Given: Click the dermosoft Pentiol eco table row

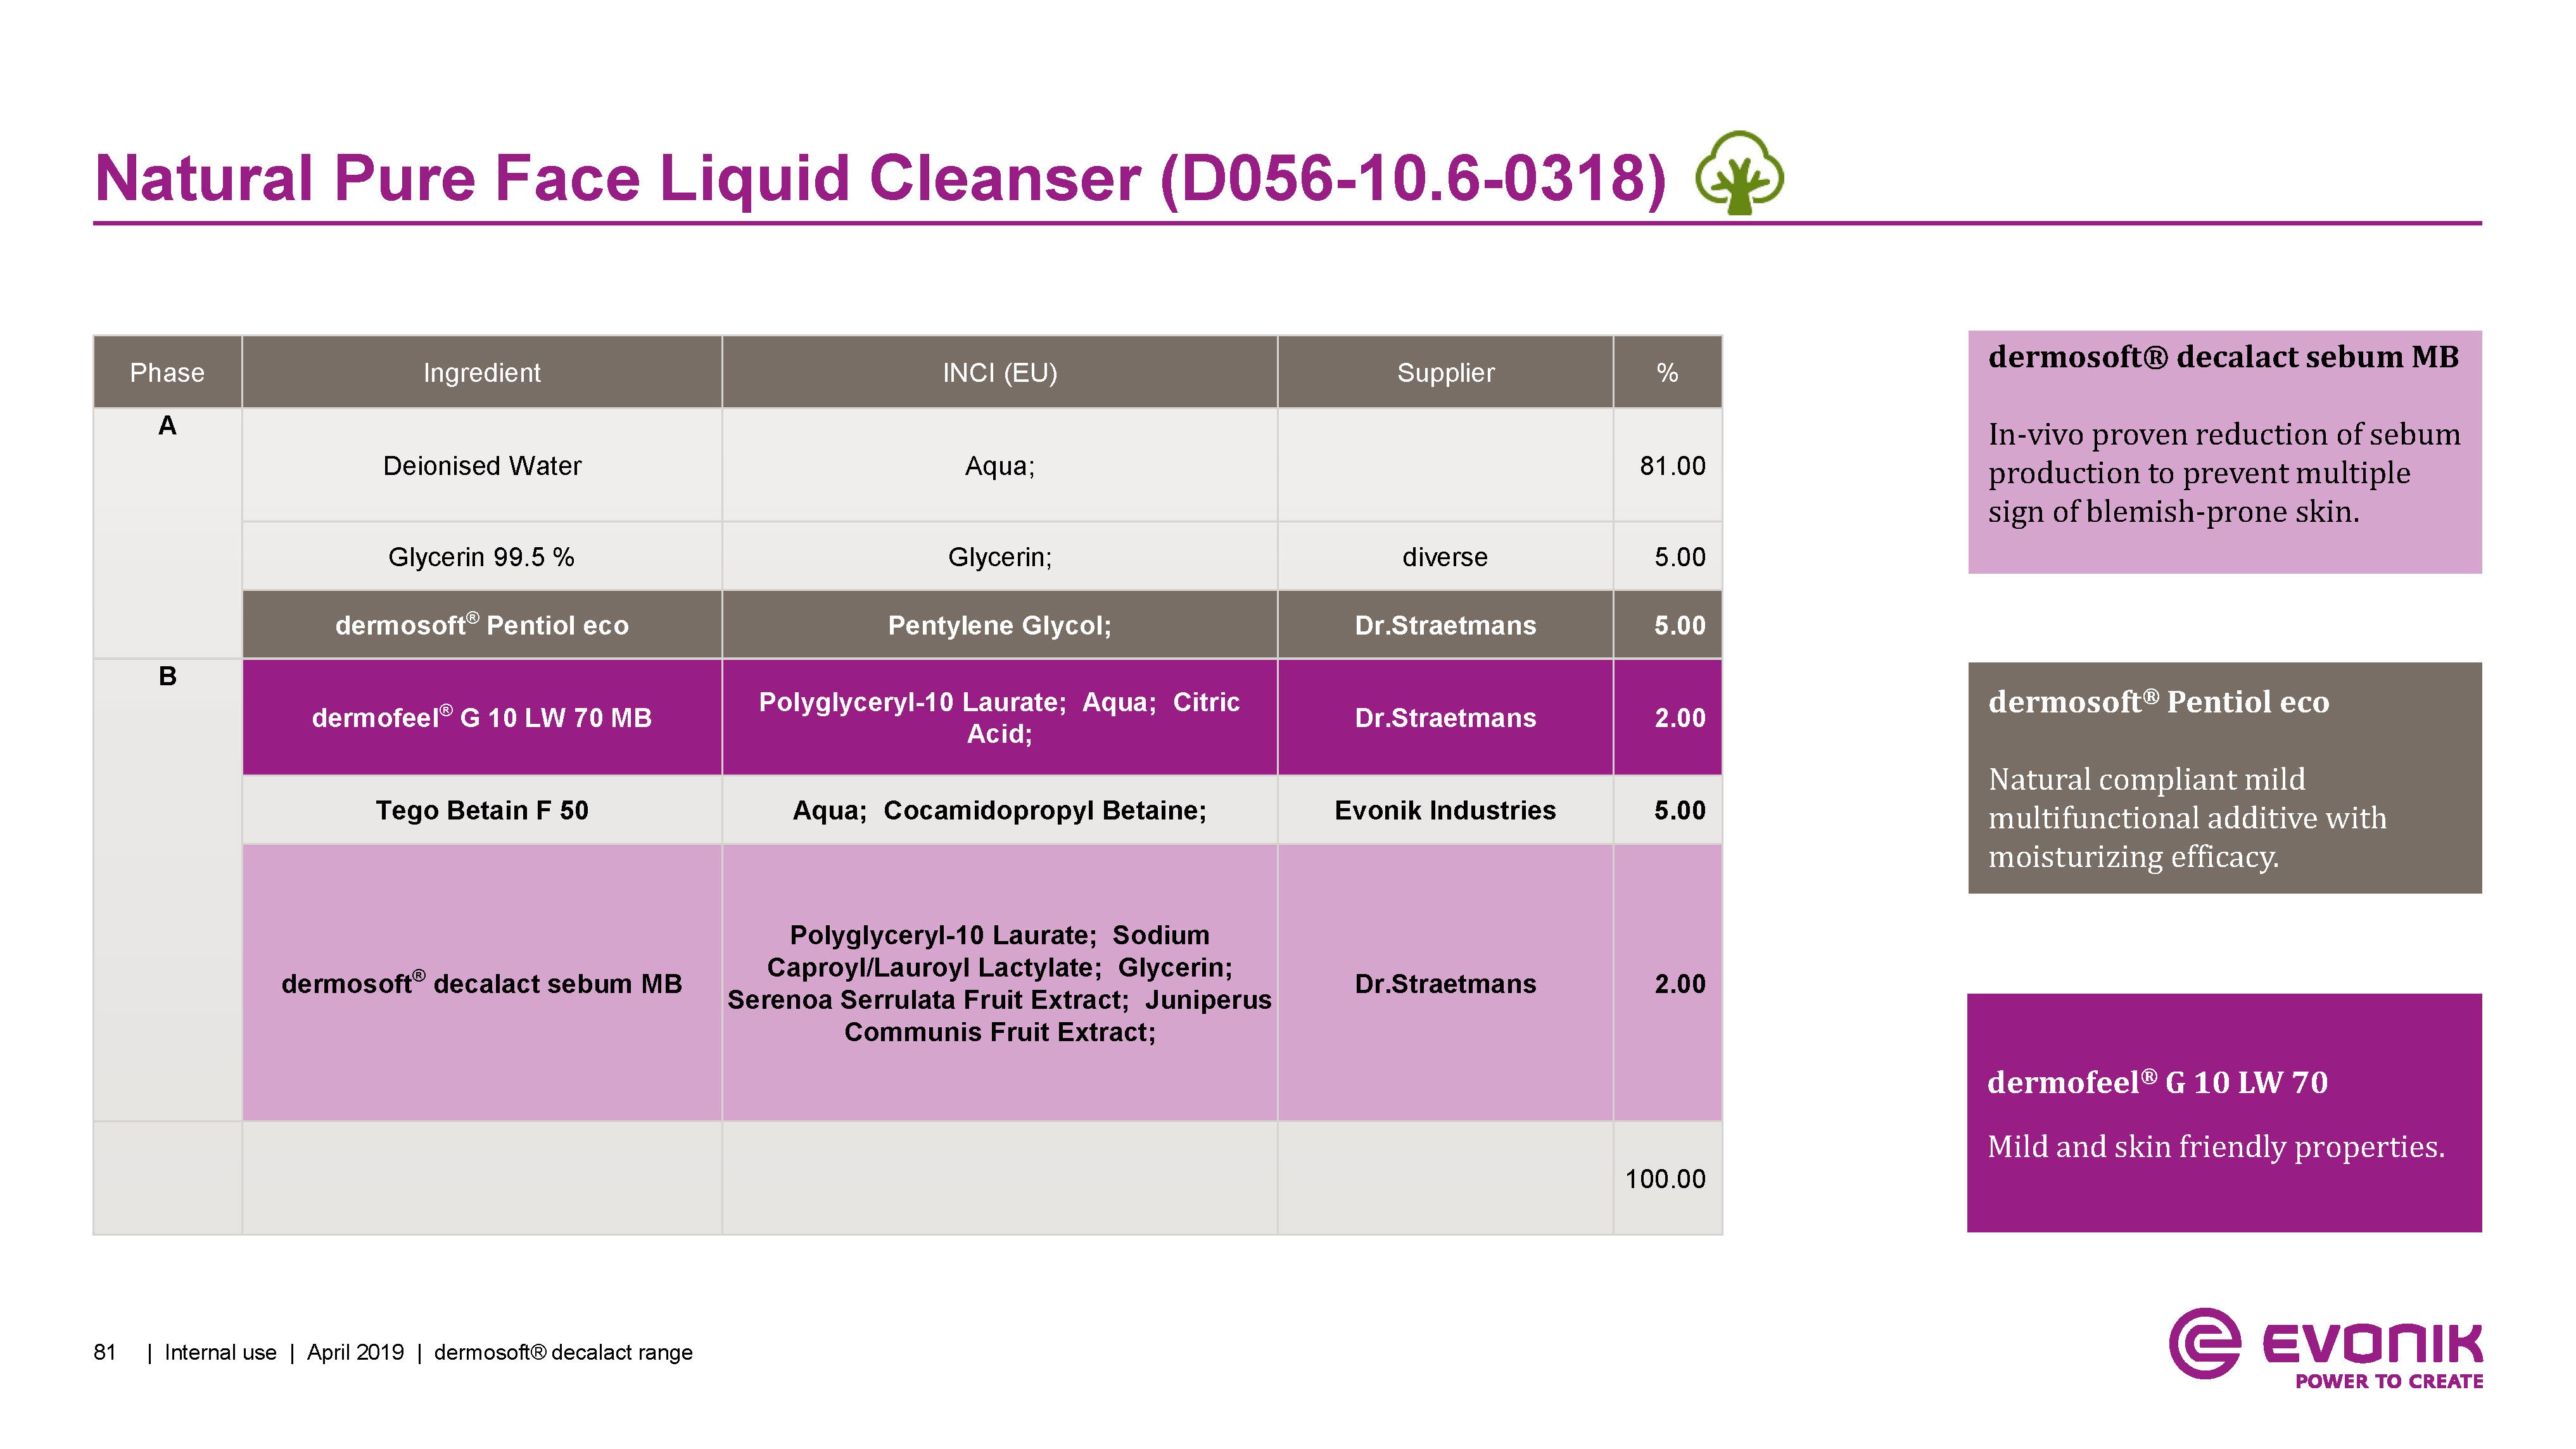Looking at the screenshot, I should tap(481, 625).
